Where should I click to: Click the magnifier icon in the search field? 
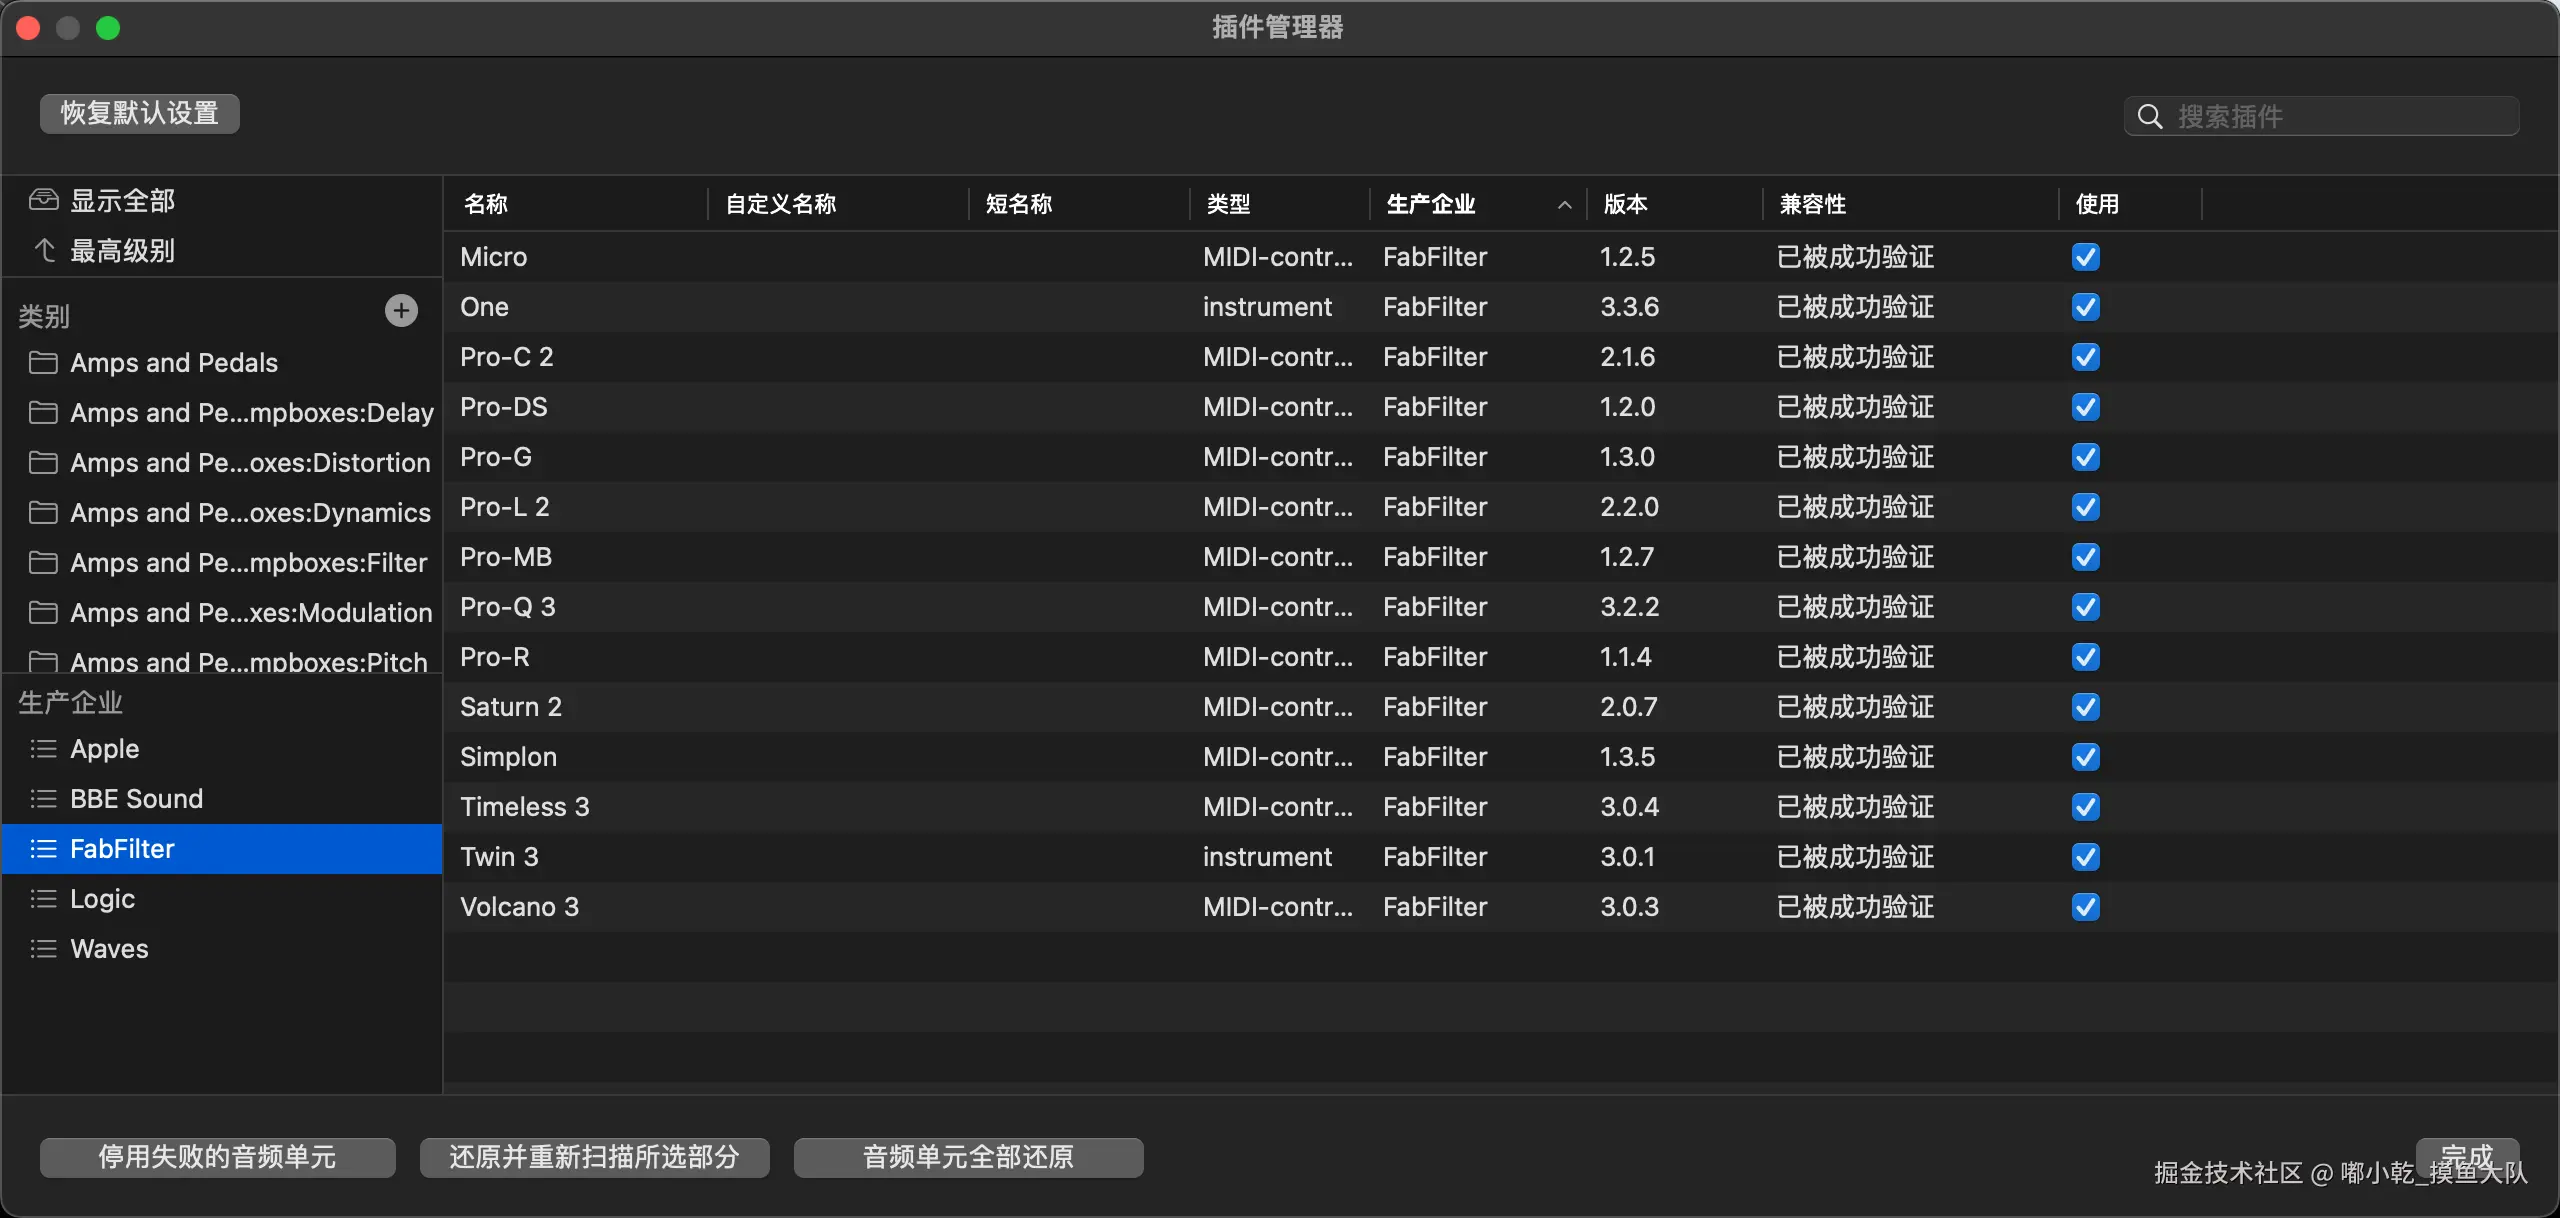[x=2148, y=116]
